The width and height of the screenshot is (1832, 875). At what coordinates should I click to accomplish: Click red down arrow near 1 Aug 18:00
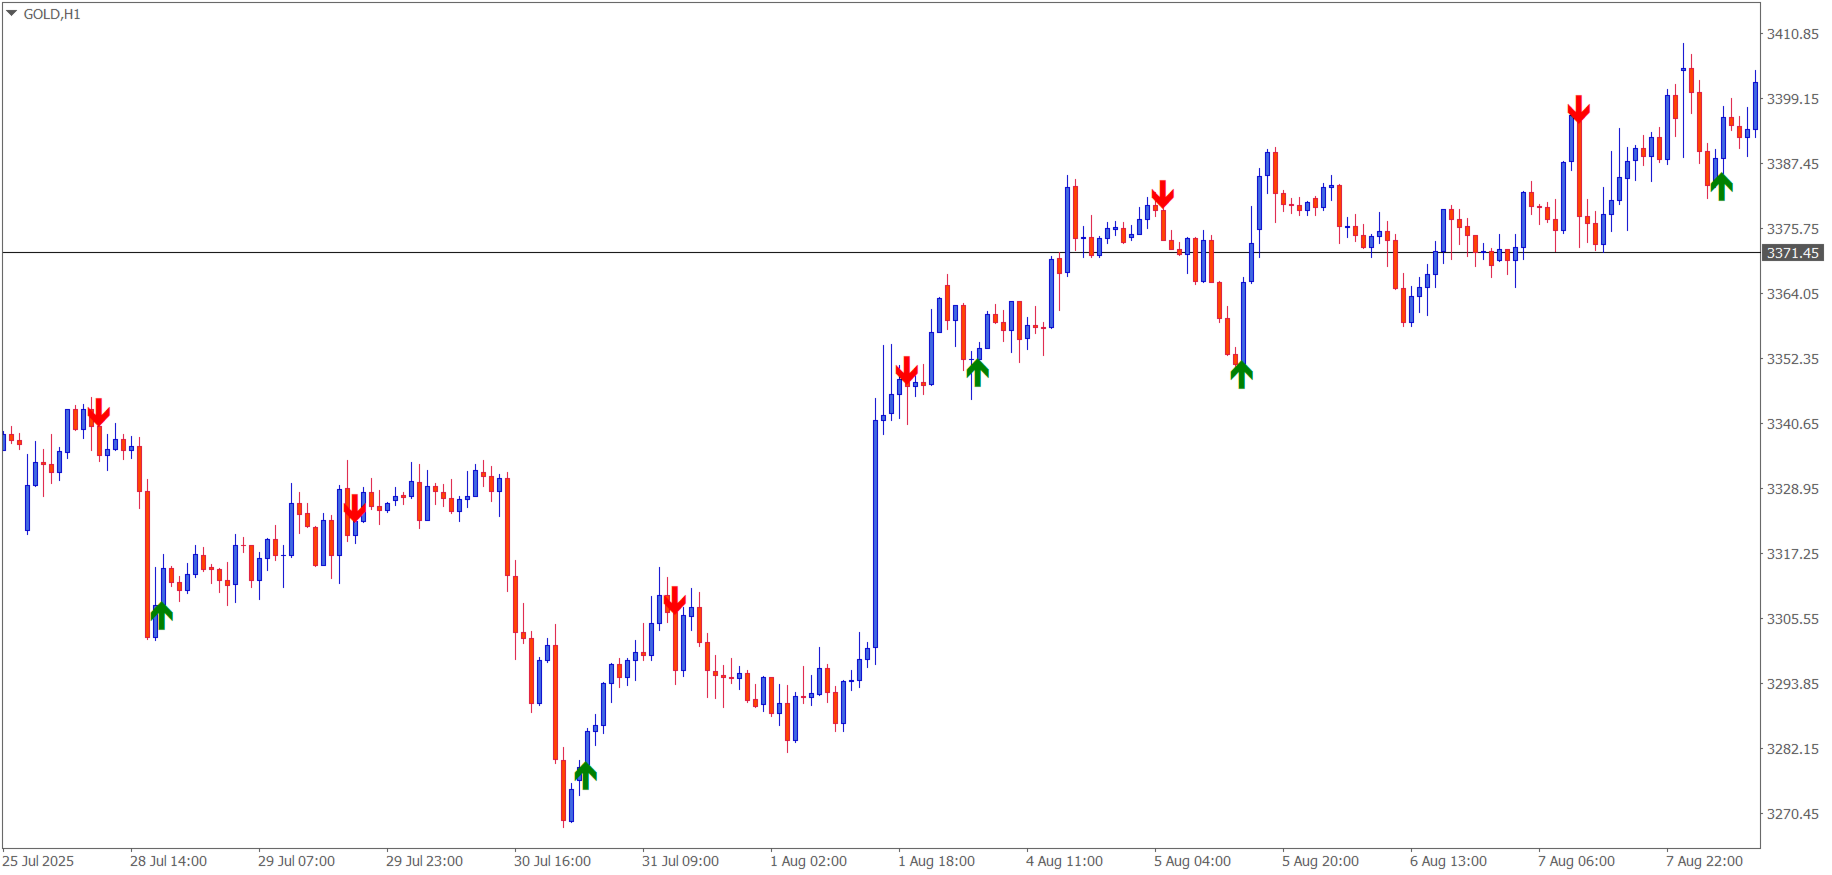[906, 371]
